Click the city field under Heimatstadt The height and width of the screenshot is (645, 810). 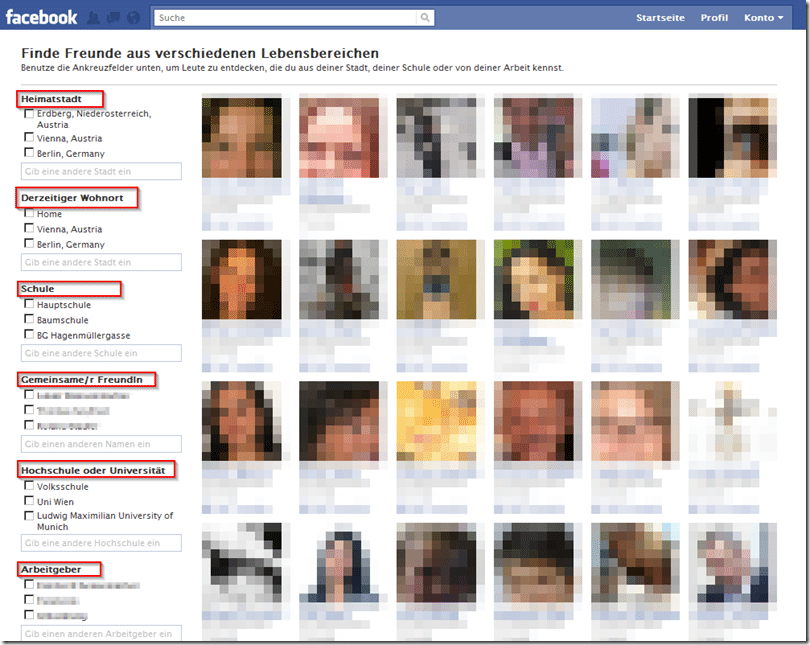click(101, 171)
